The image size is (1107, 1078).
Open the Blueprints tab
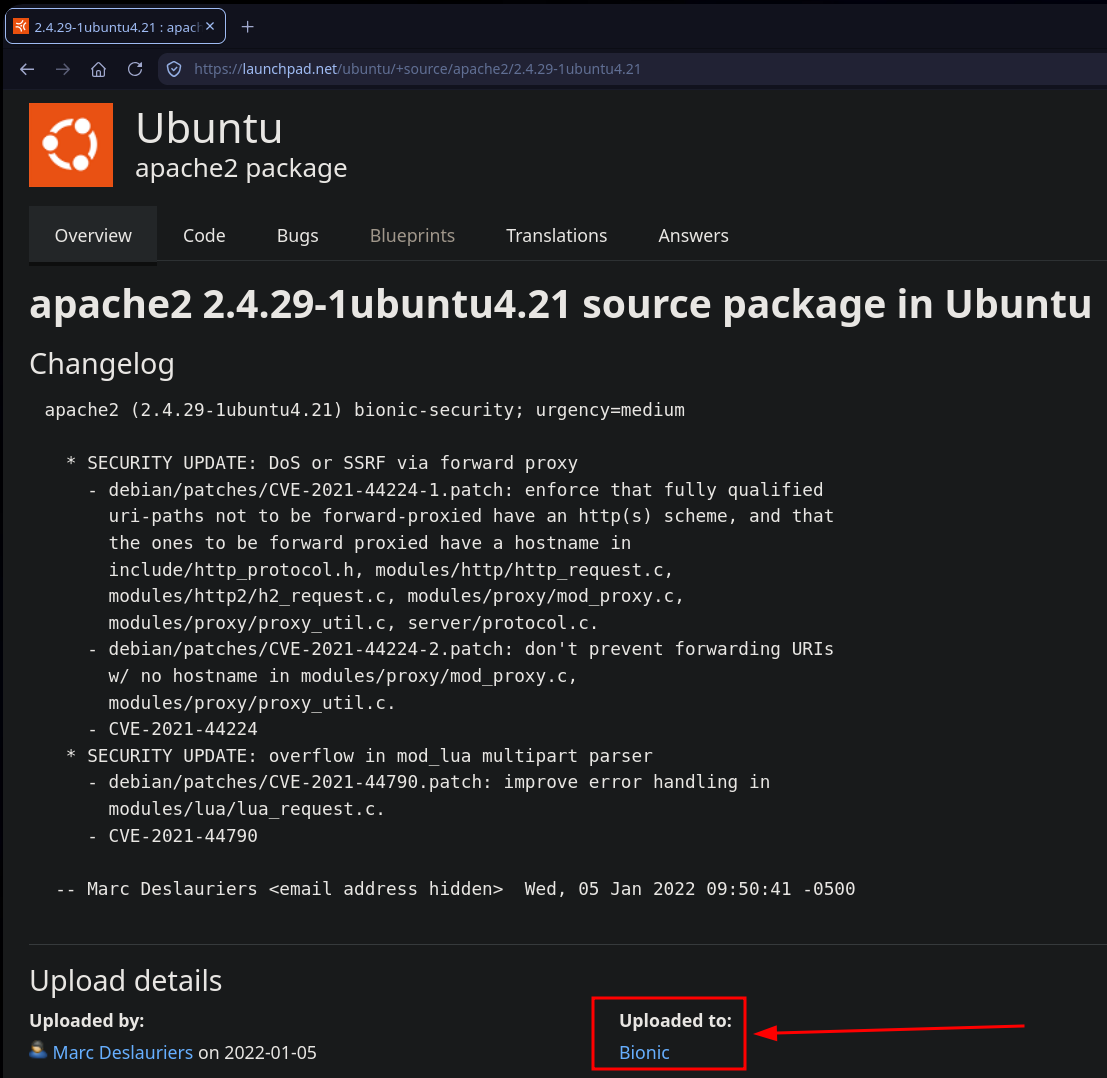(x=412, y=235)
